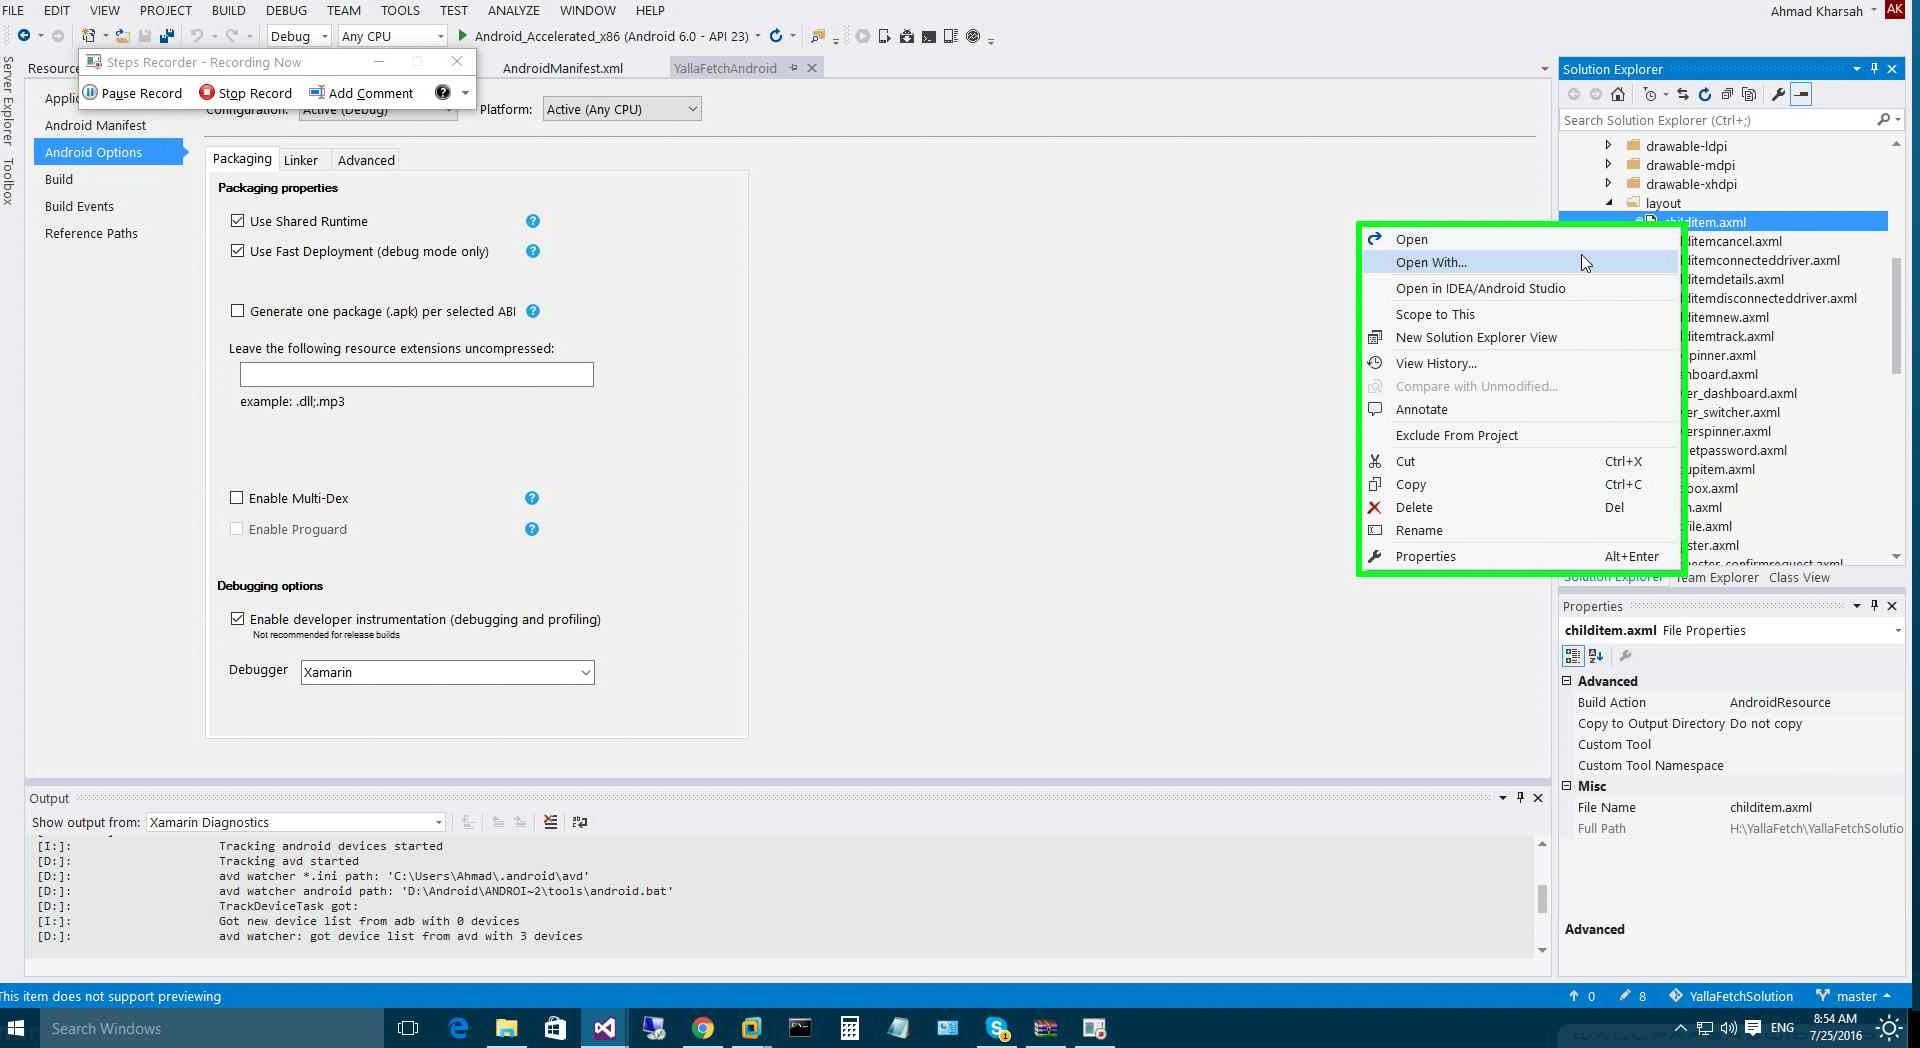Click the help icon beside Generate one package
The image size is (1920, 1048).
(533, 311)
